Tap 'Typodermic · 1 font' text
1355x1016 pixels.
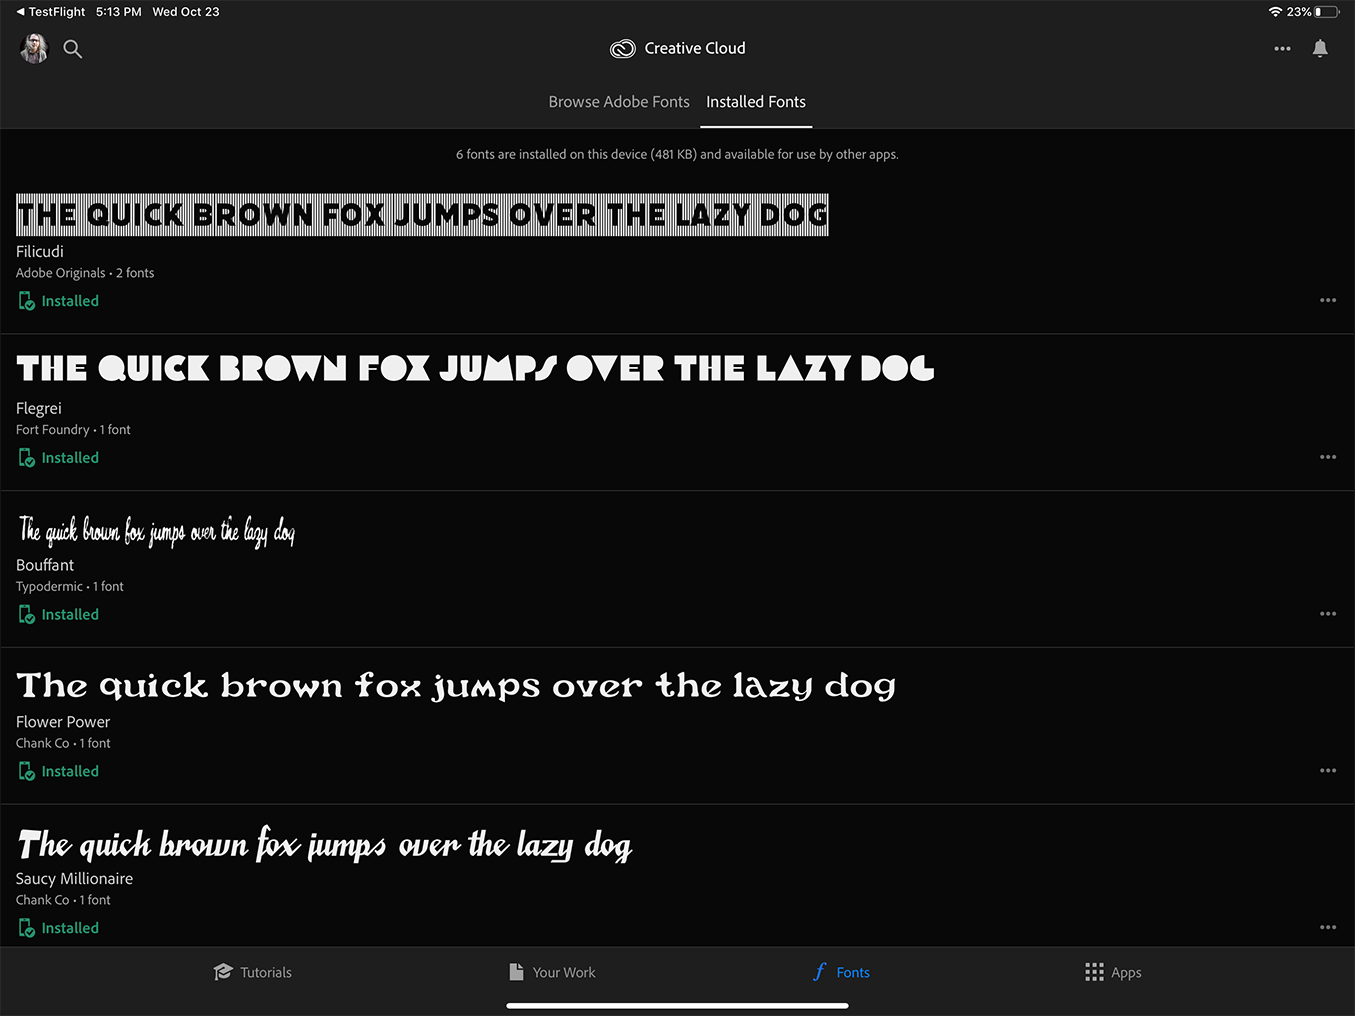[70, 587]
